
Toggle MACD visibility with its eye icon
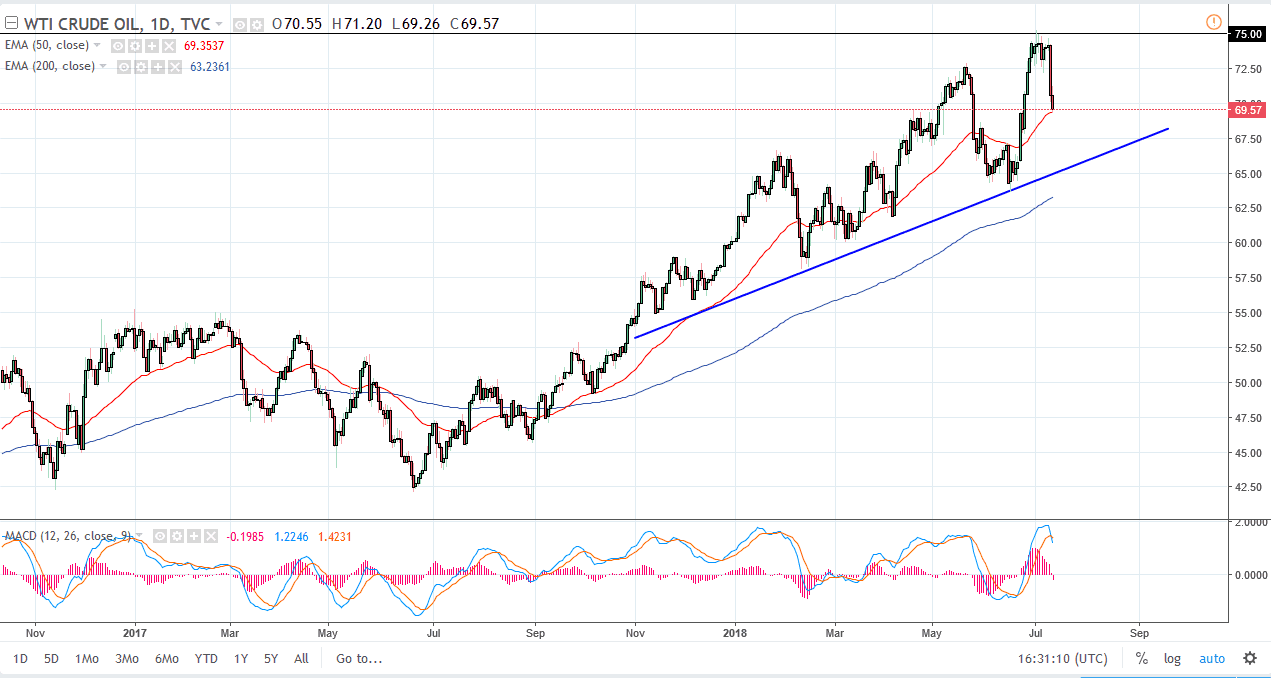[x=158, y=536]
